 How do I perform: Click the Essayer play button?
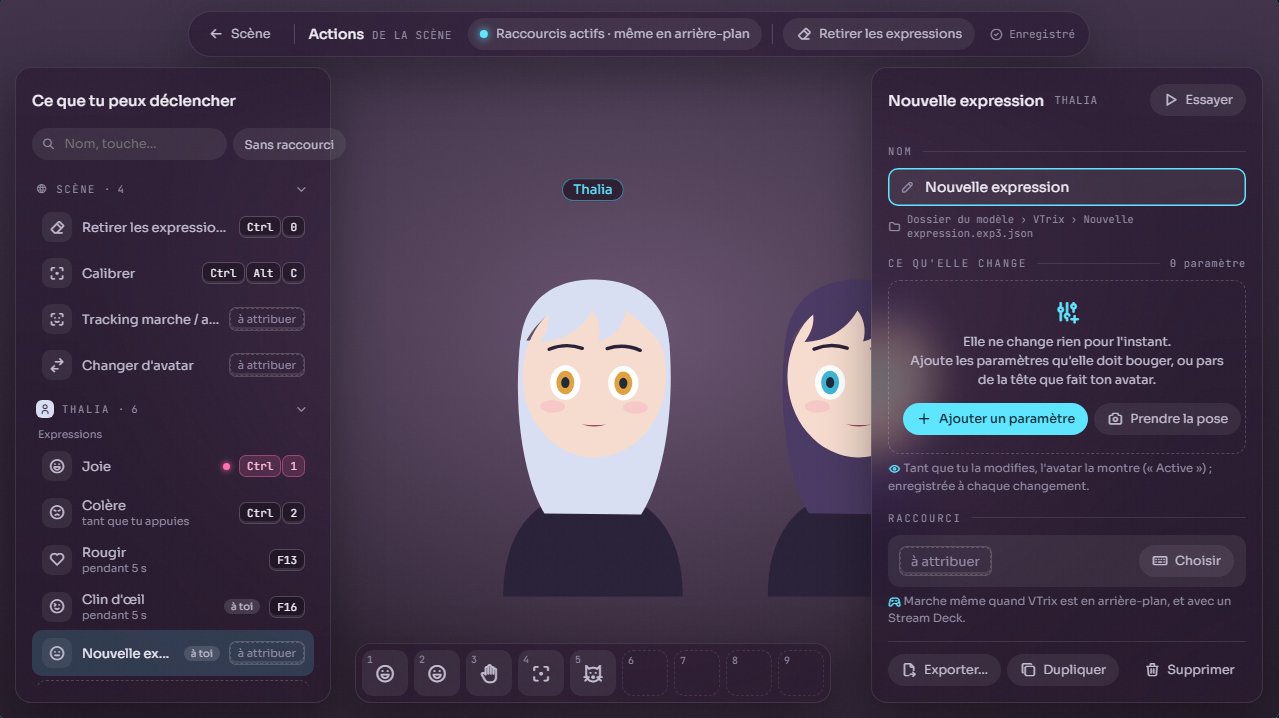pyautogui.click(x=1198, y=100)
